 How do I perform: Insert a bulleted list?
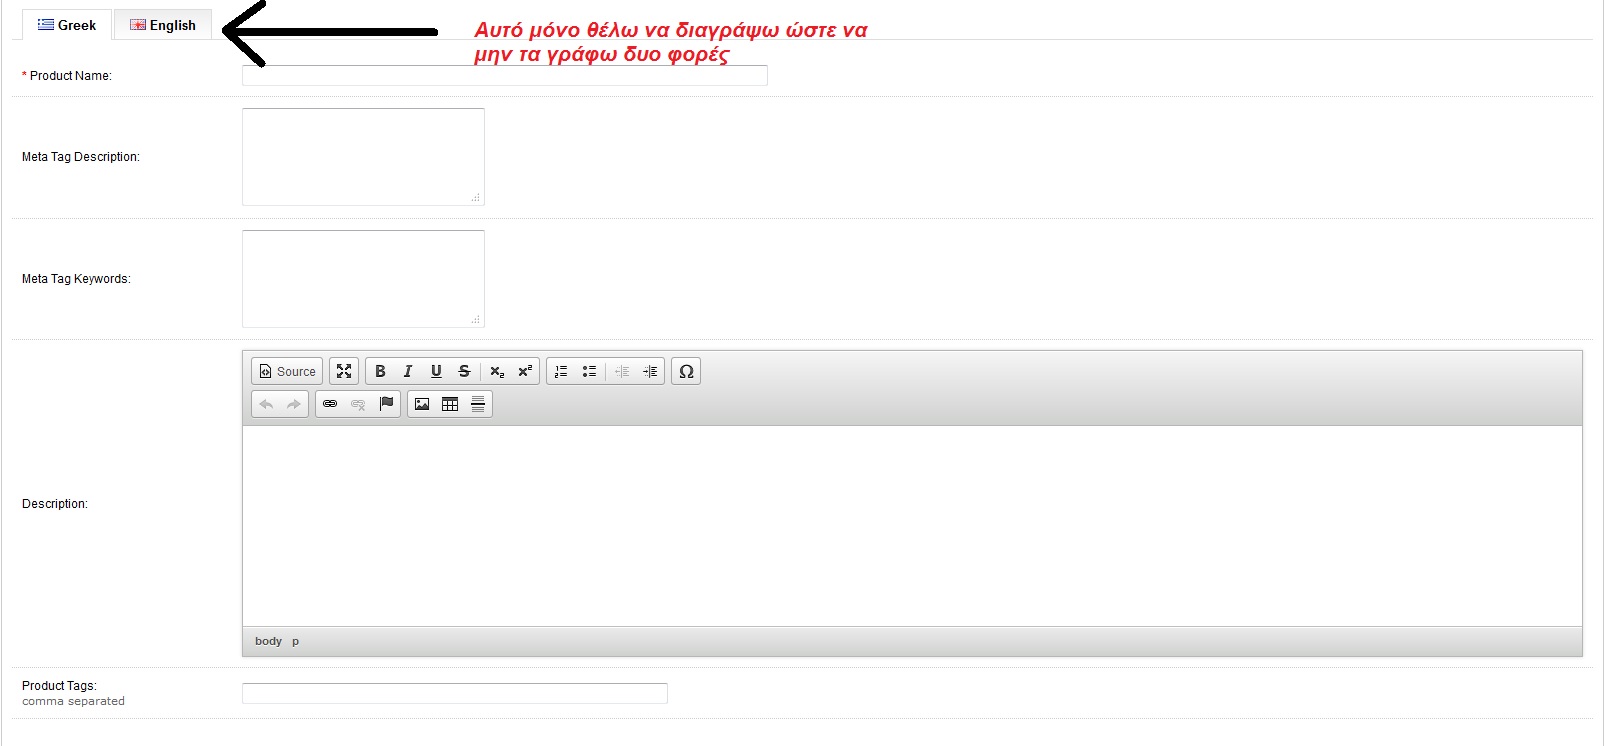point(589,371)
